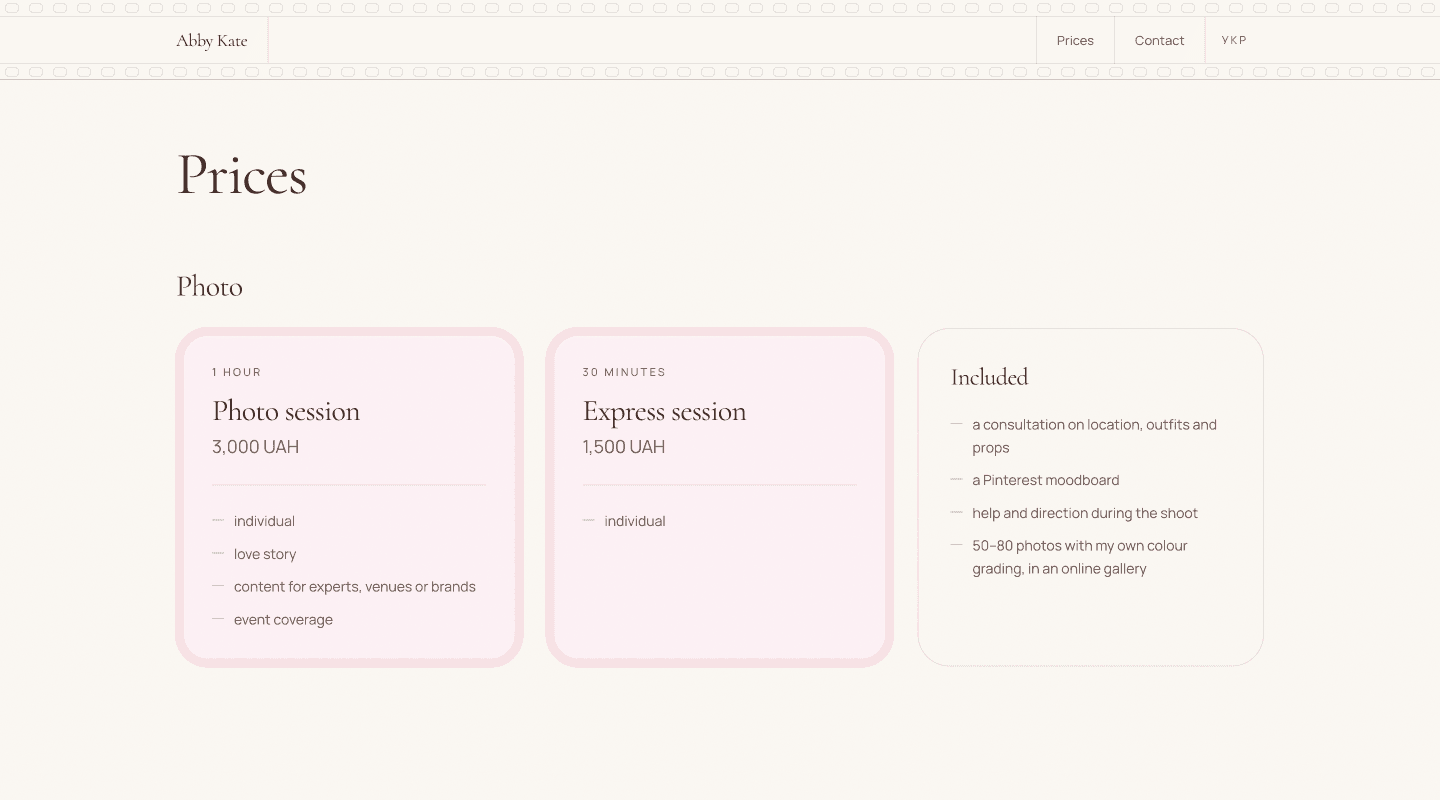Click the 1 HOUR duration label

coord(237,372)
